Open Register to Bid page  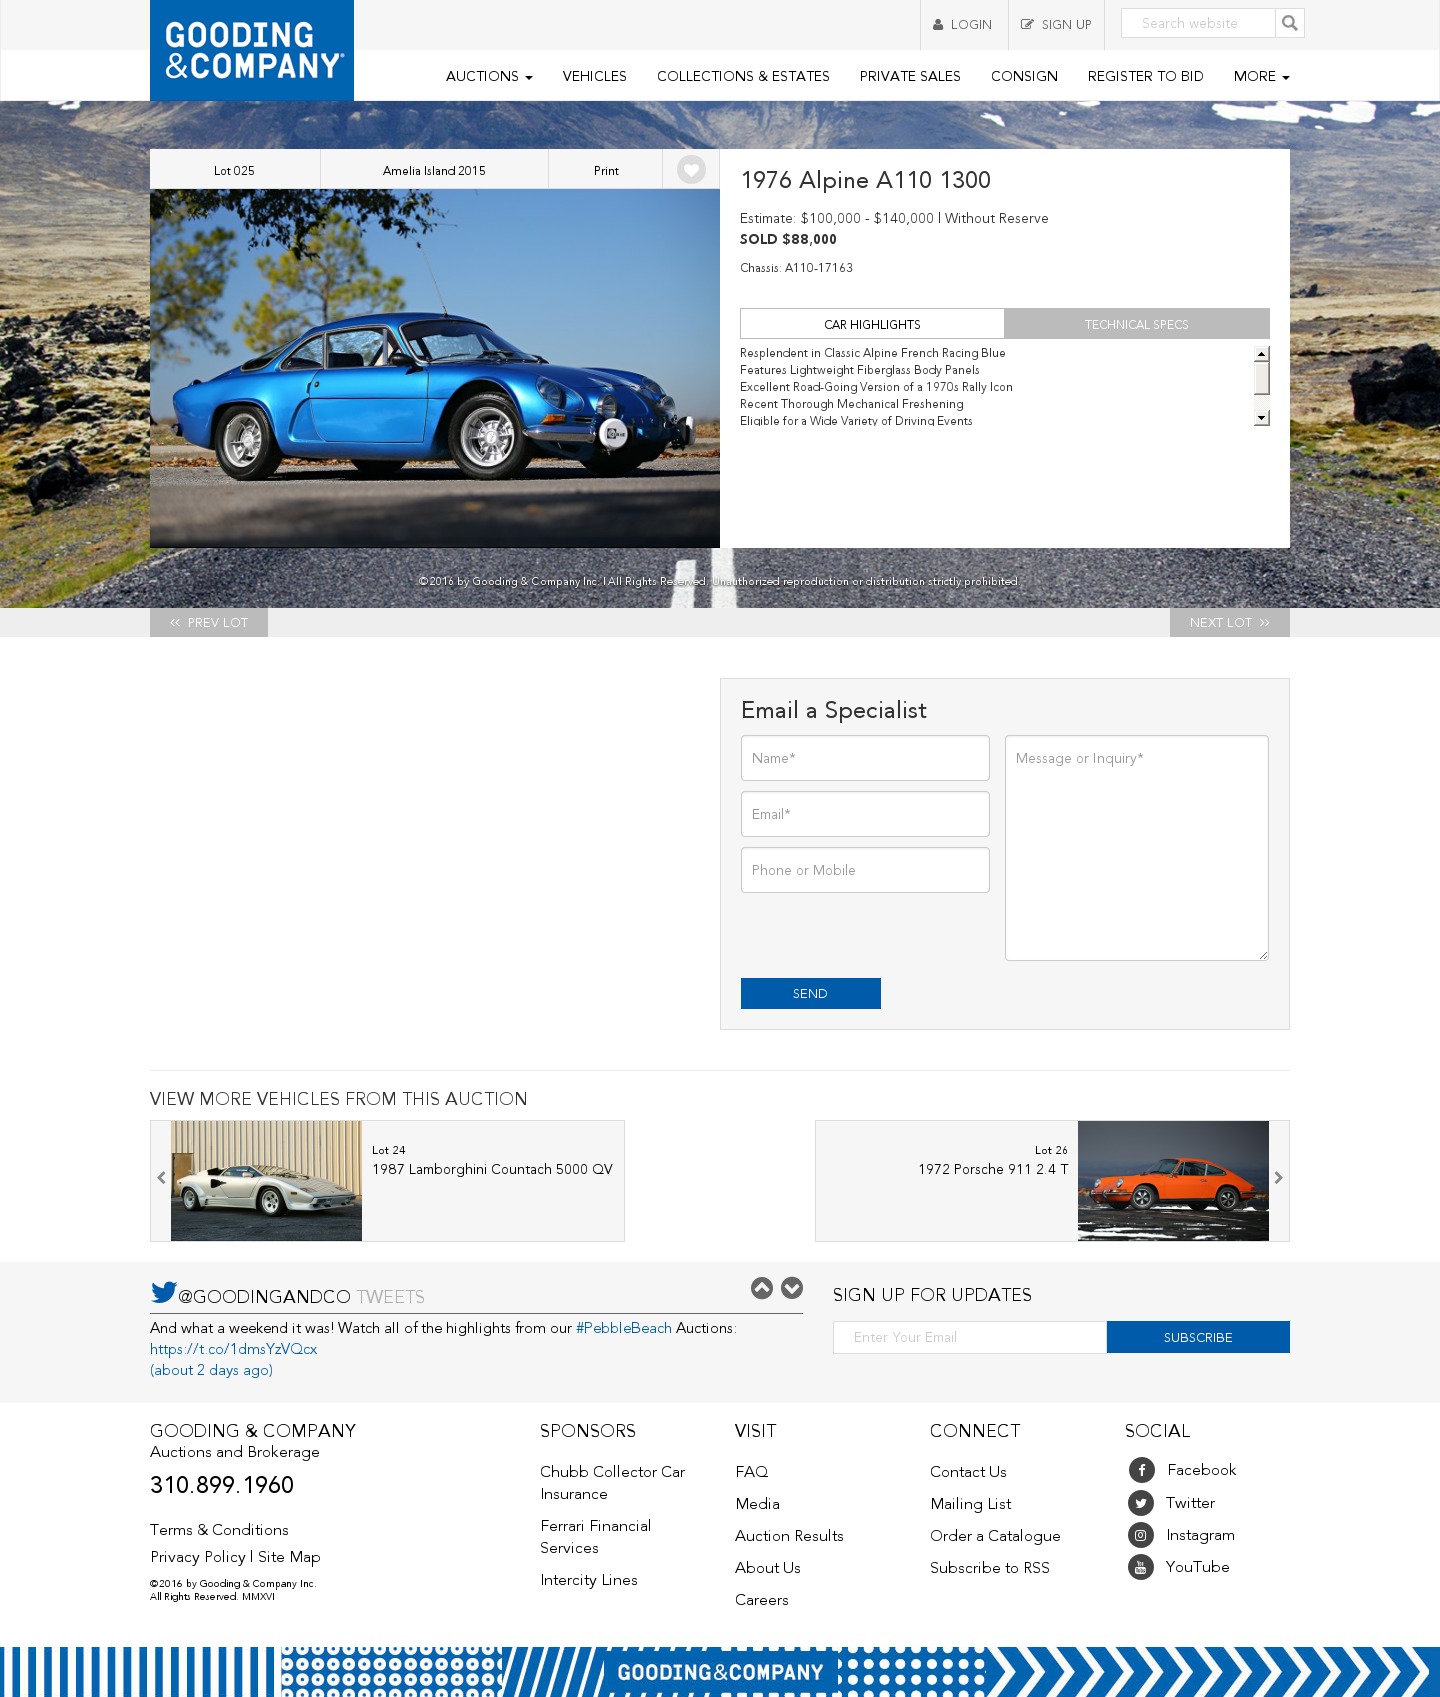tap(1145, 76)
